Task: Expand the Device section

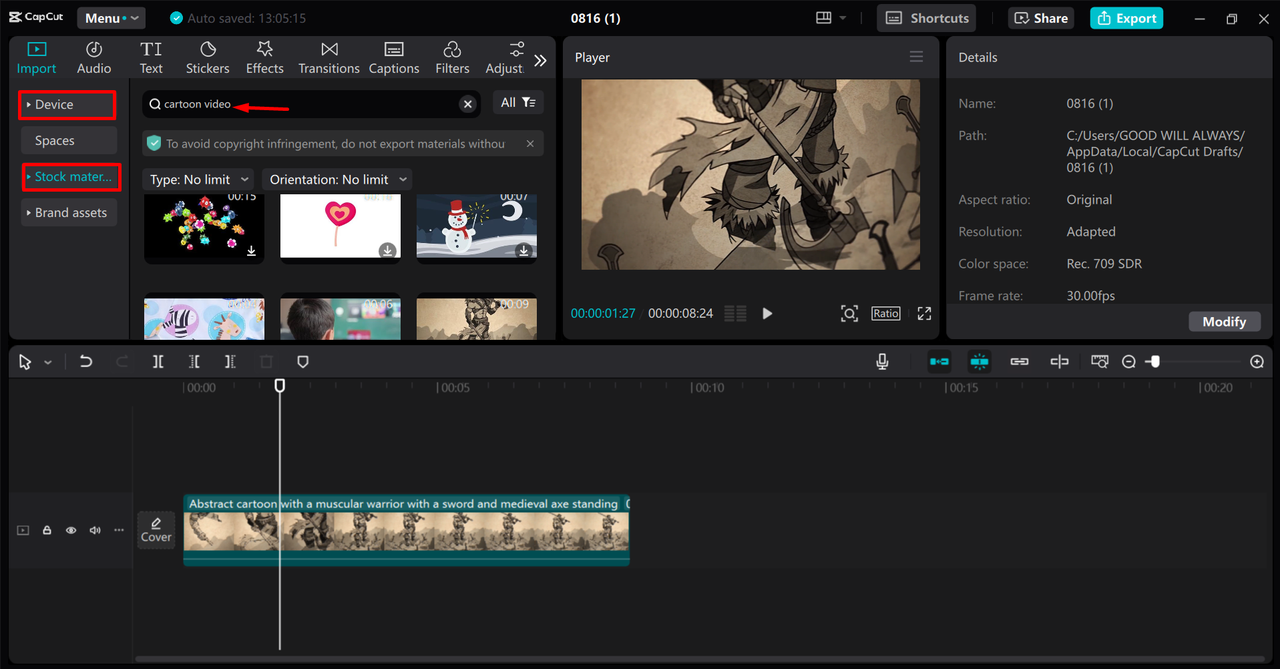Action: click(x=67, y=104)
